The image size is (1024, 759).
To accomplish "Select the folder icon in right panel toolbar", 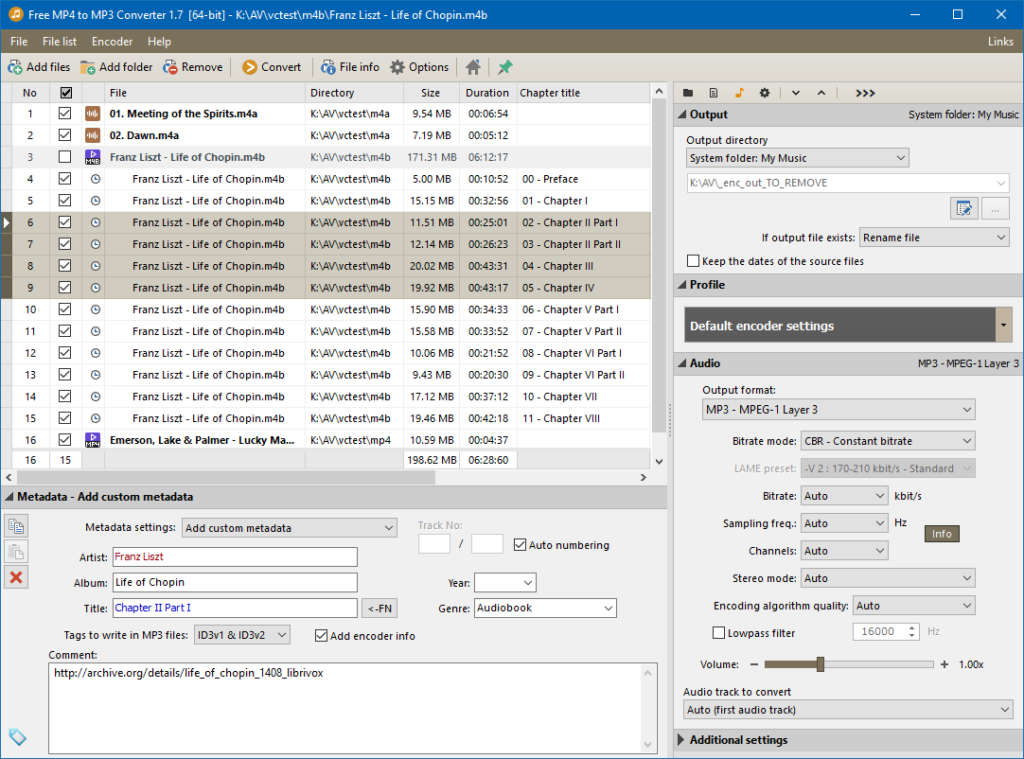I will pyautogui.click(x=688, y=93).
